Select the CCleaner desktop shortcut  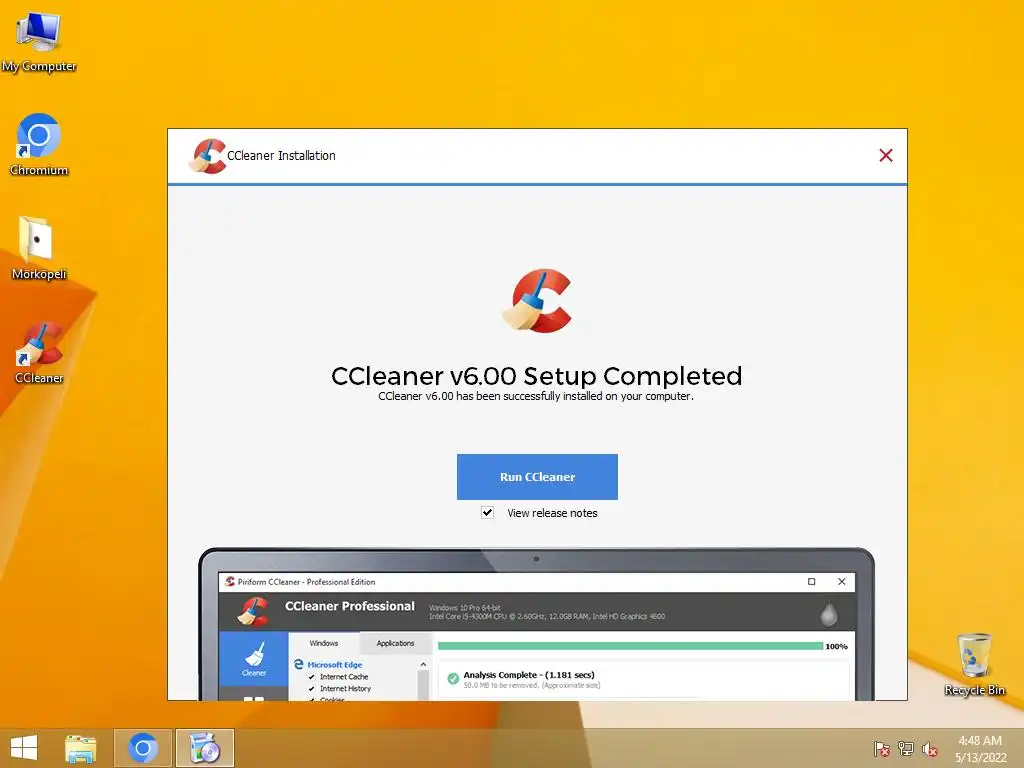(39, 353)
